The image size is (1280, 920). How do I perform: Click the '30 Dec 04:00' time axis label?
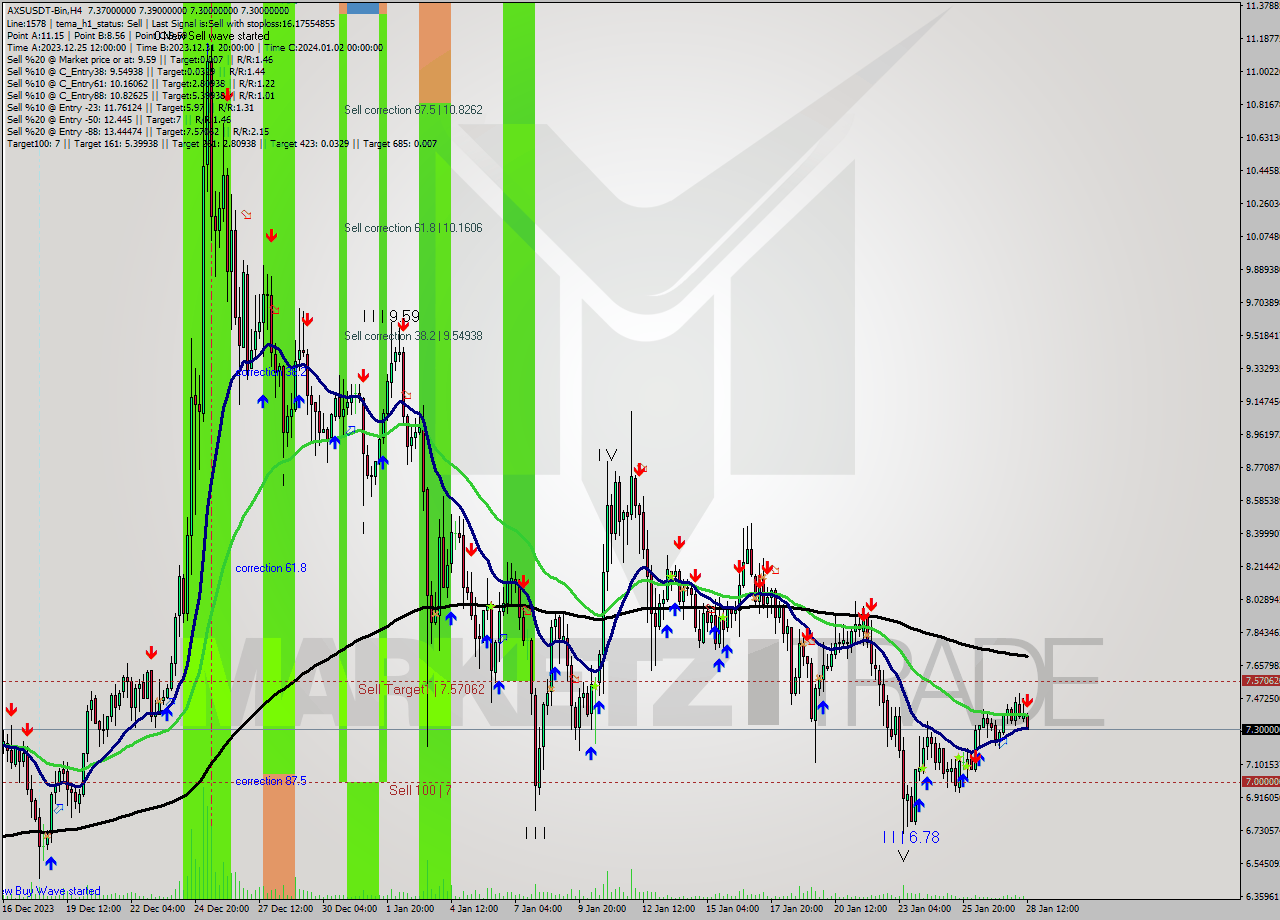coord(350,909)
